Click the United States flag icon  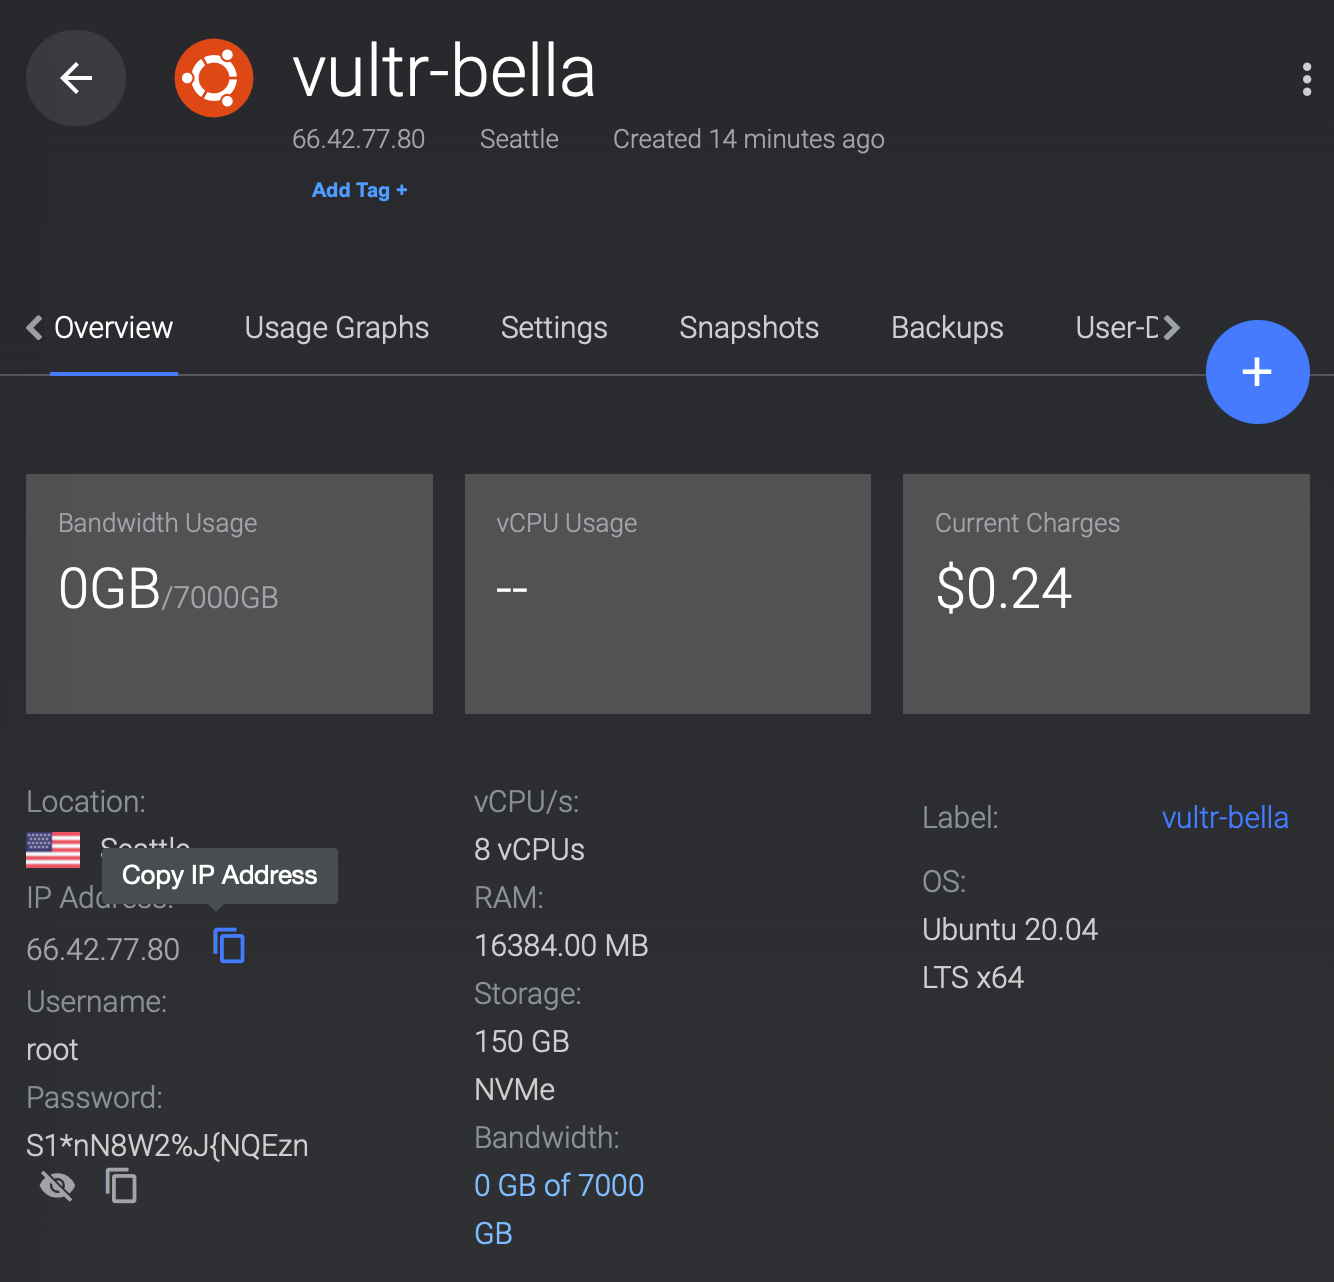tap(53, 850)
